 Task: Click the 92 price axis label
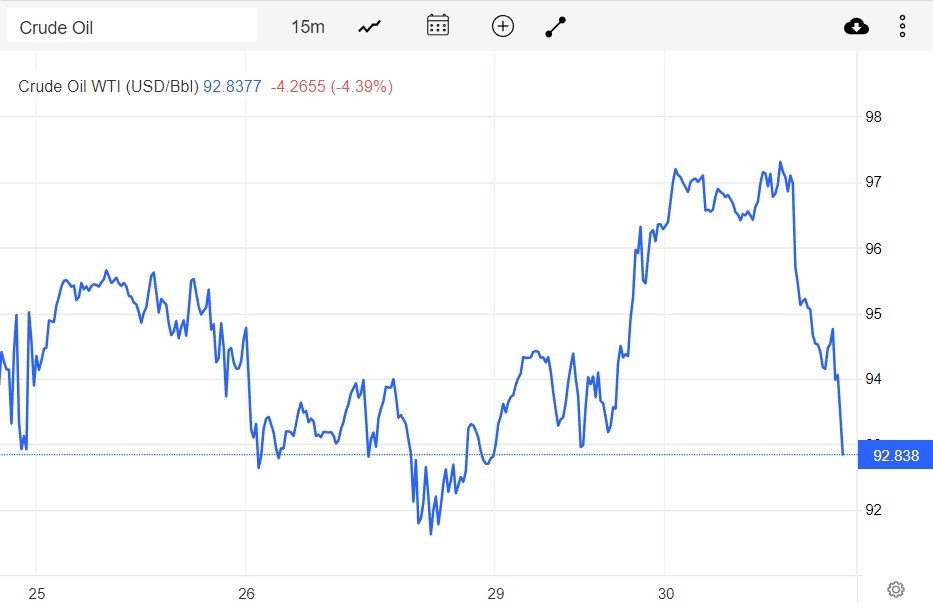point(873,510)
